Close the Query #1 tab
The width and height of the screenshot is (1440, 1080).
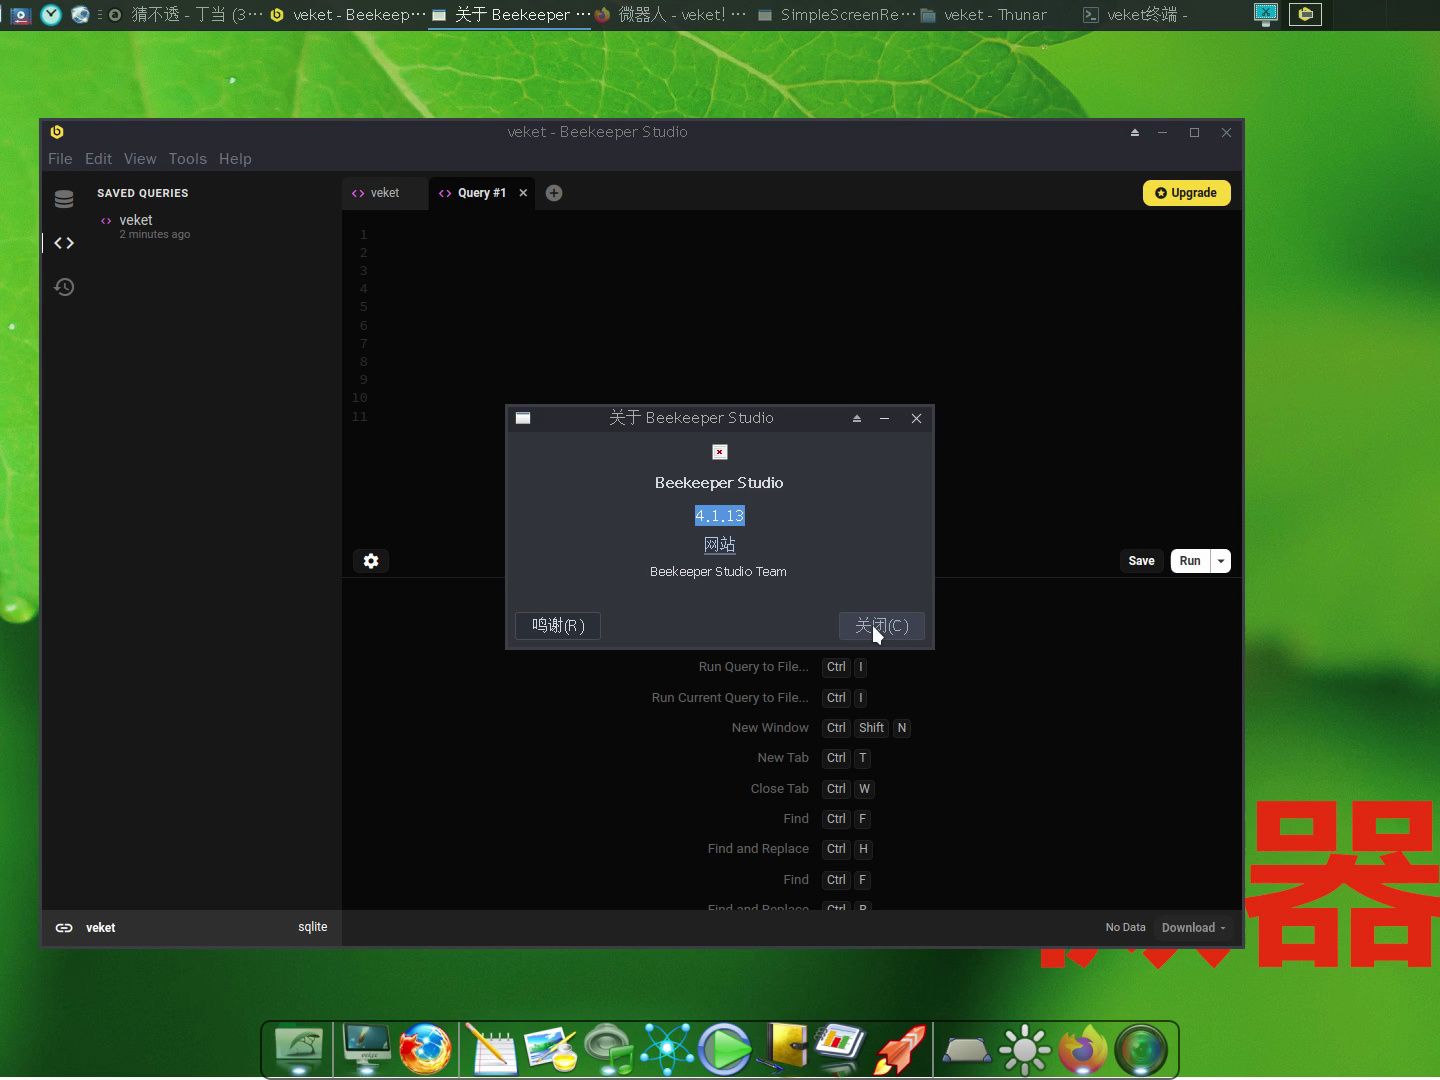click(x=523, y=193)
